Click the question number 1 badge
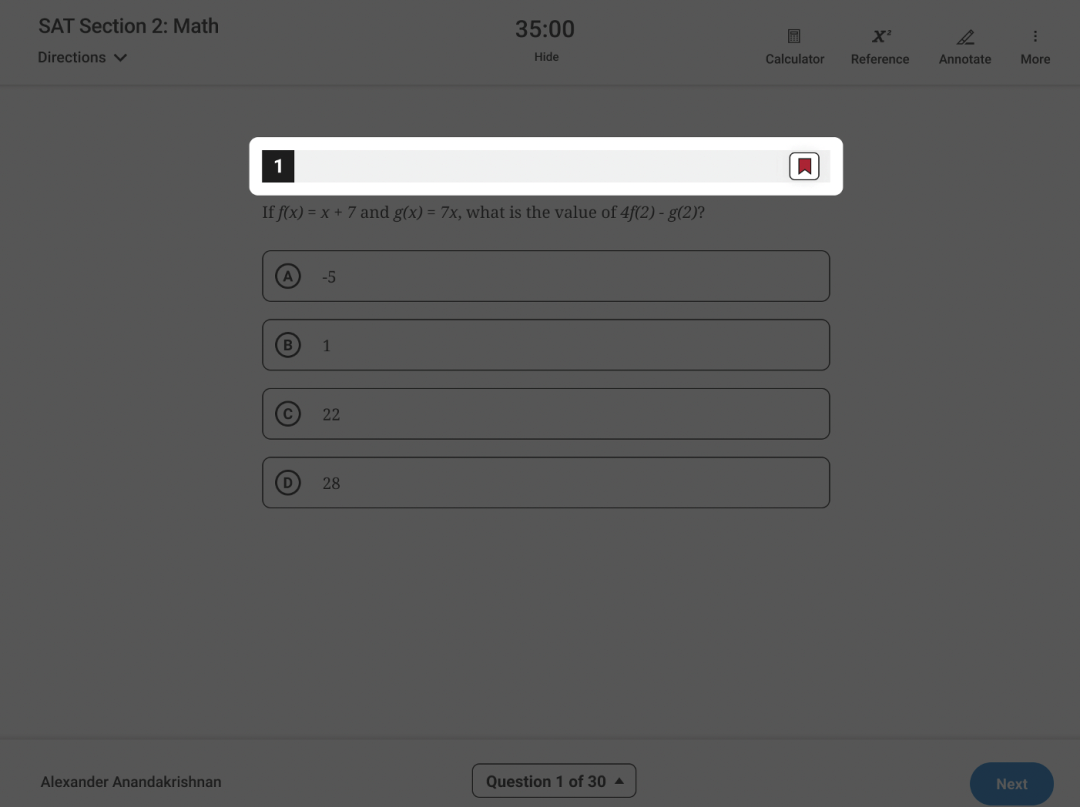 [x=278, y=166]
